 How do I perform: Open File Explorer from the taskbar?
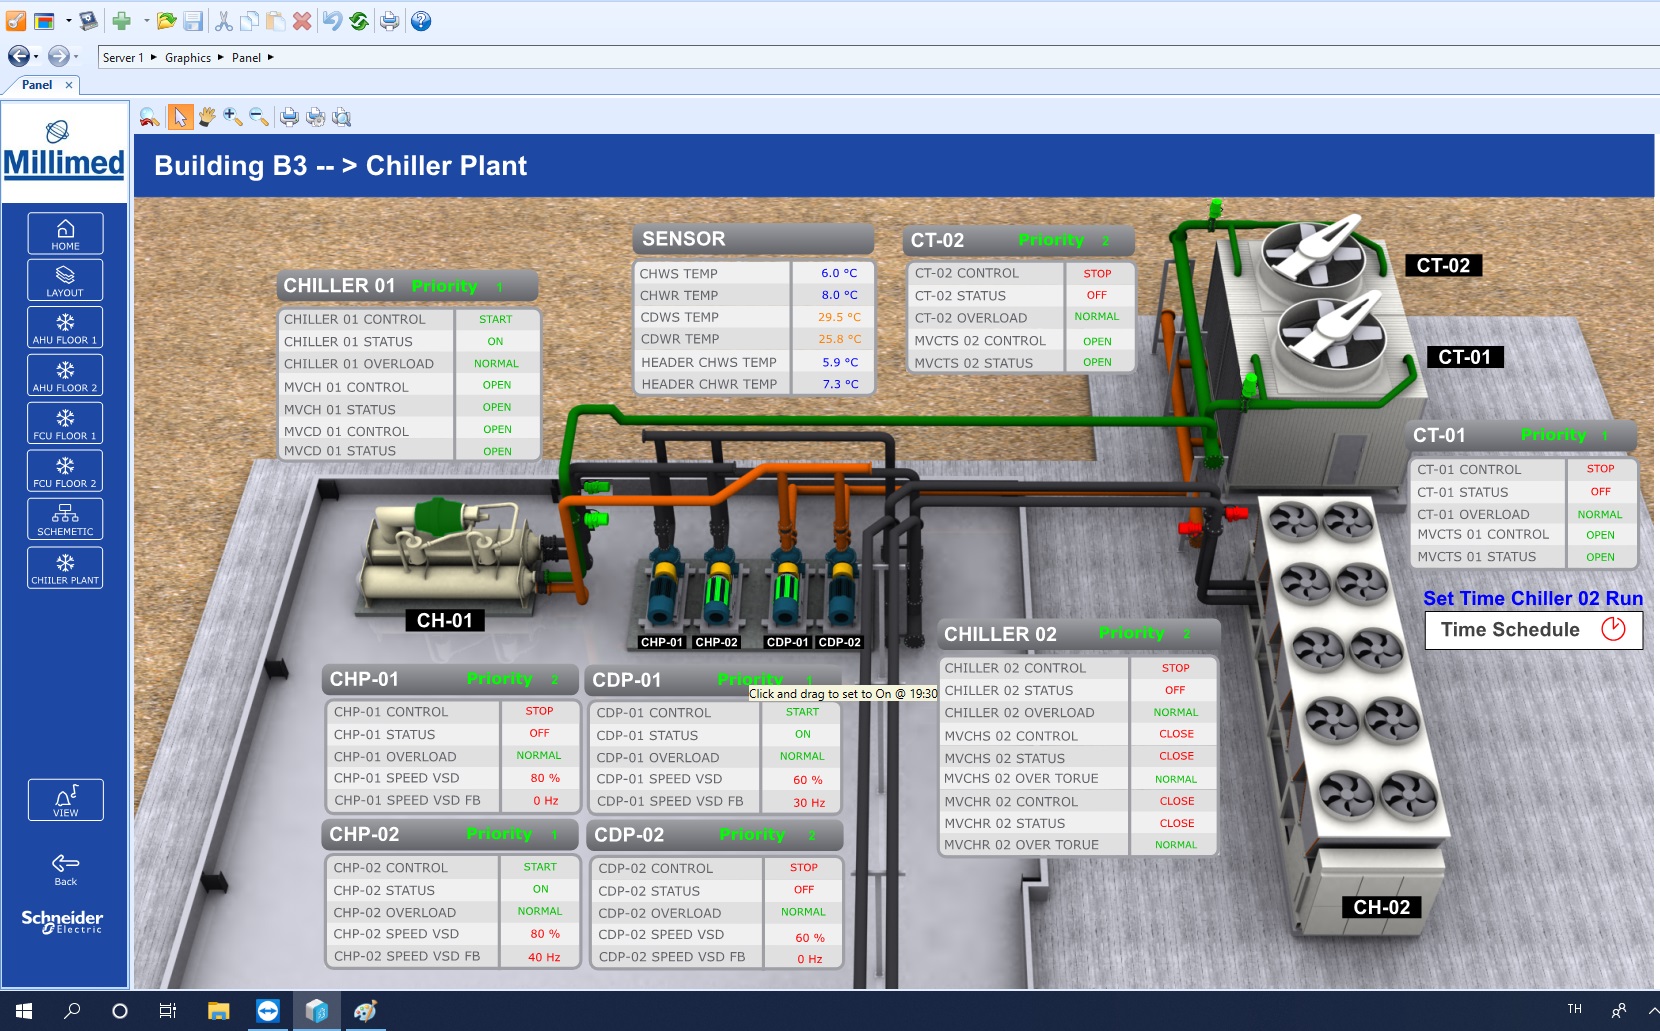(218, 1011)
